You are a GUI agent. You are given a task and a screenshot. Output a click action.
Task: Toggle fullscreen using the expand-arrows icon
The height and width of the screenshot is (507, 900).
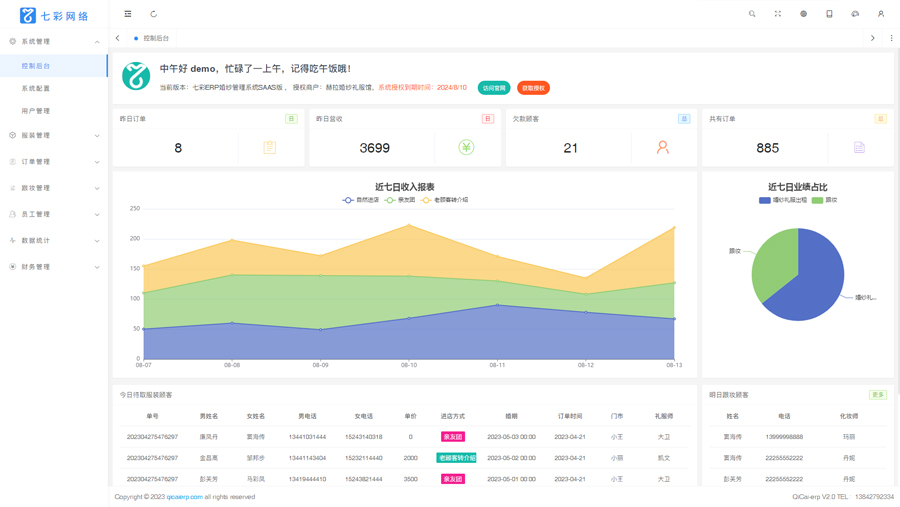pyautogui.click(x=778, y=14)
